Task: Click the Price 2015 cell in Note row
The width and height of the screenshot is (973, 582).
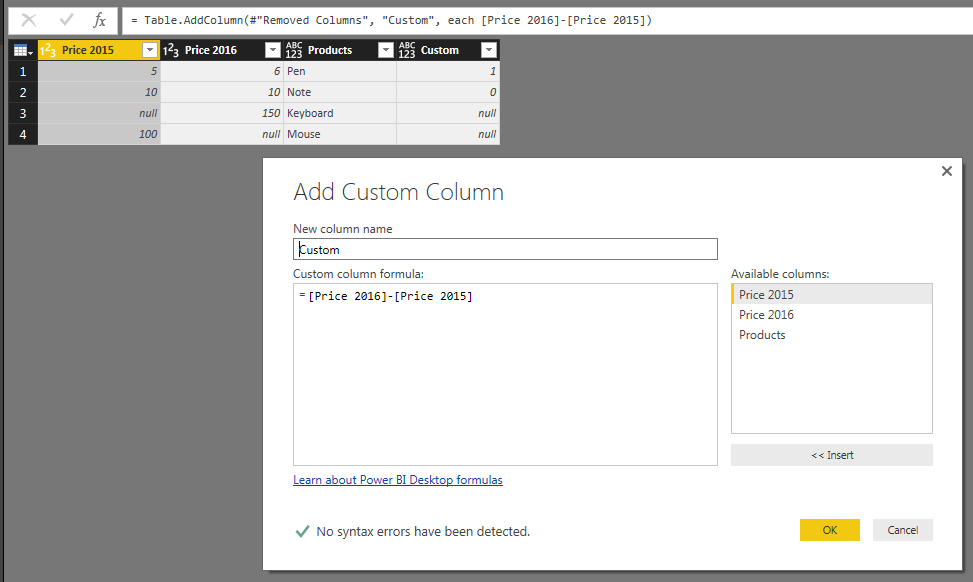Action: [99, 92]
